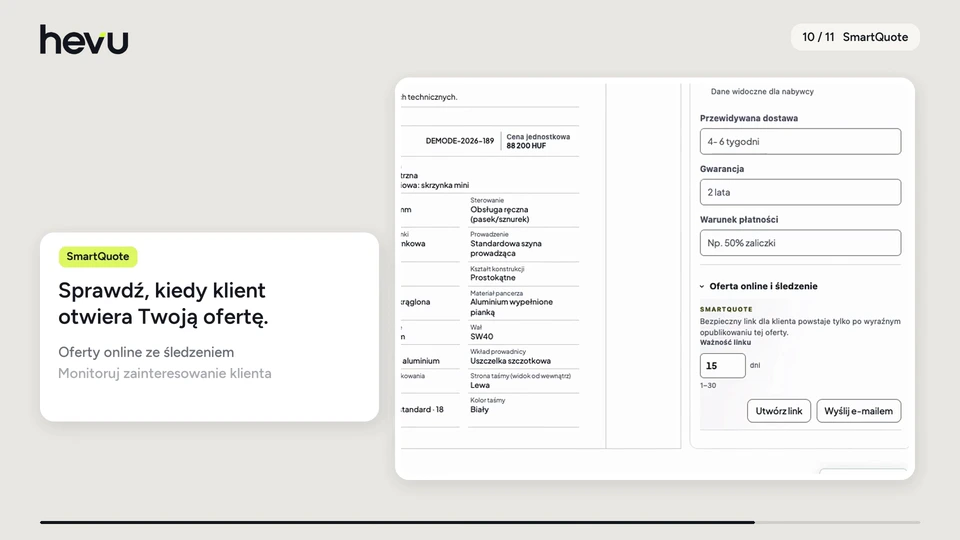This screenshot has width=960, height=540.
Task: Click the Prostokątne value
Action: pyautogui.click(x=493, y=277)
